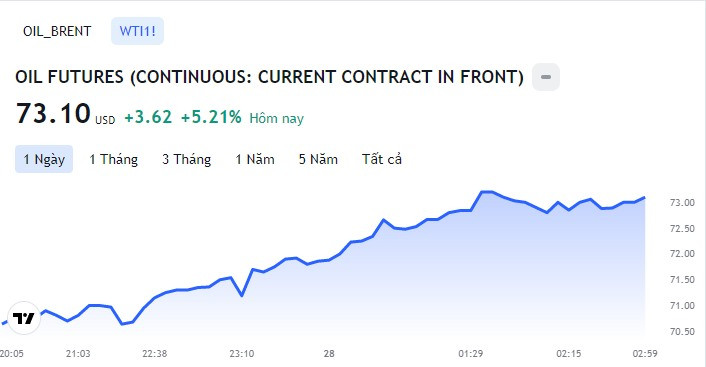Screen dimensions: 706x367
Task: View the Tất cả full history range
Action: (x=382, y=159)
